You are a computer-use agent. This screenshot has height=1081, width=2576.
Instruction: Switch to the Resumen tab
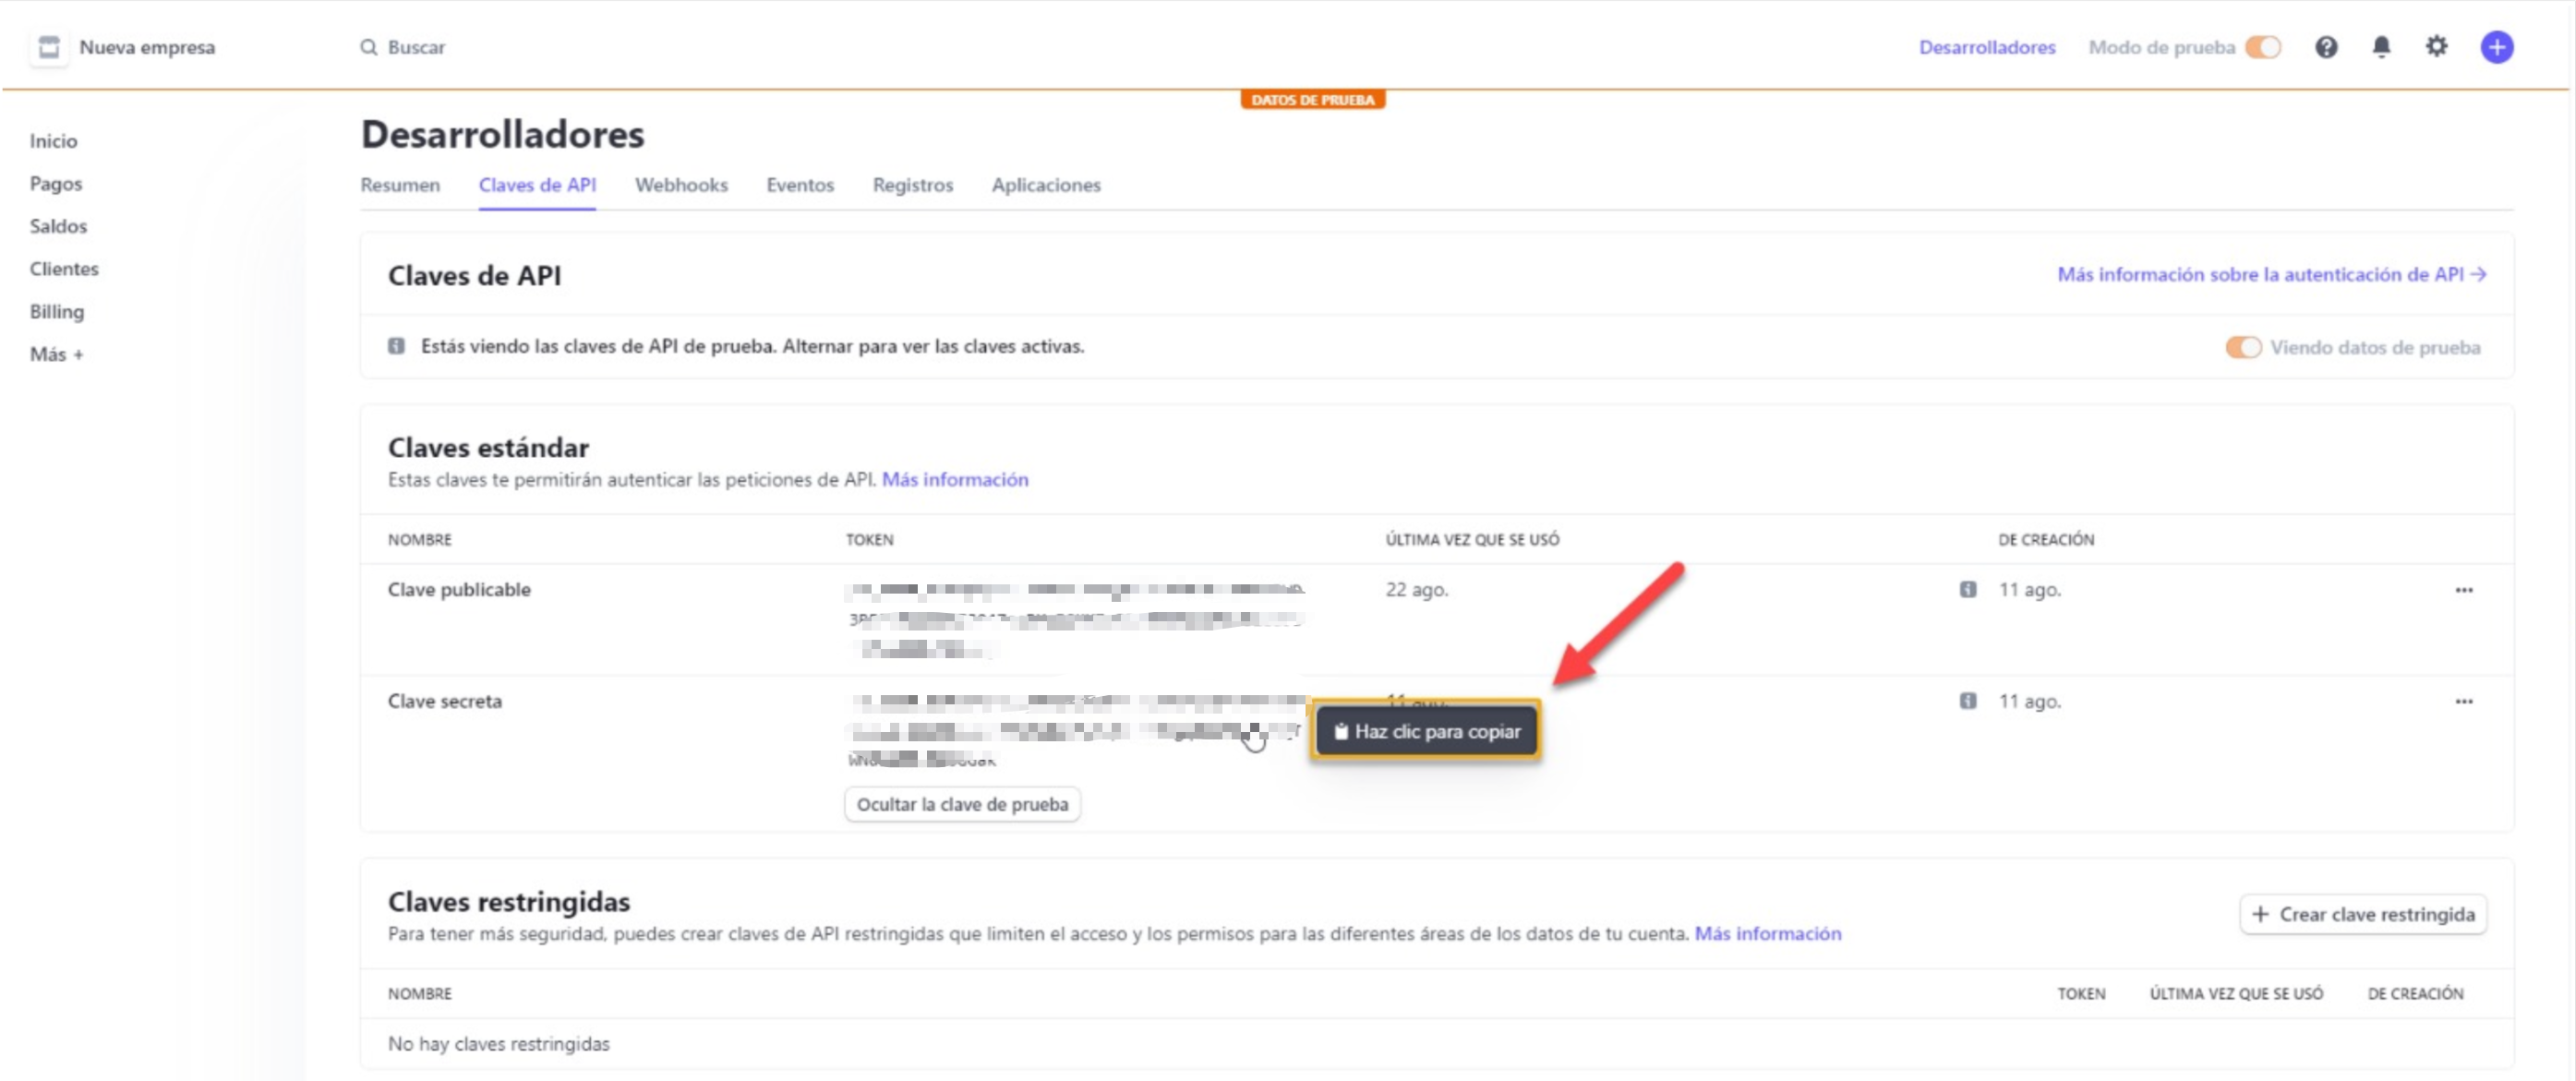400,185
